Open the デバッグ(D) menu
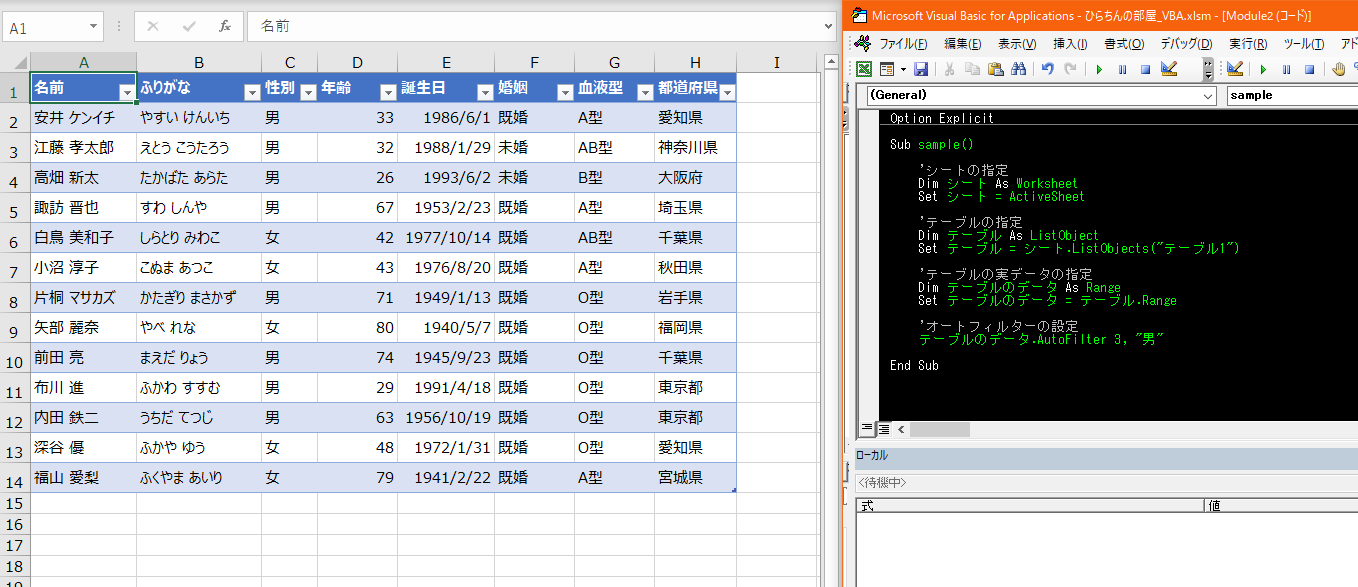 tap(1186, 43)
